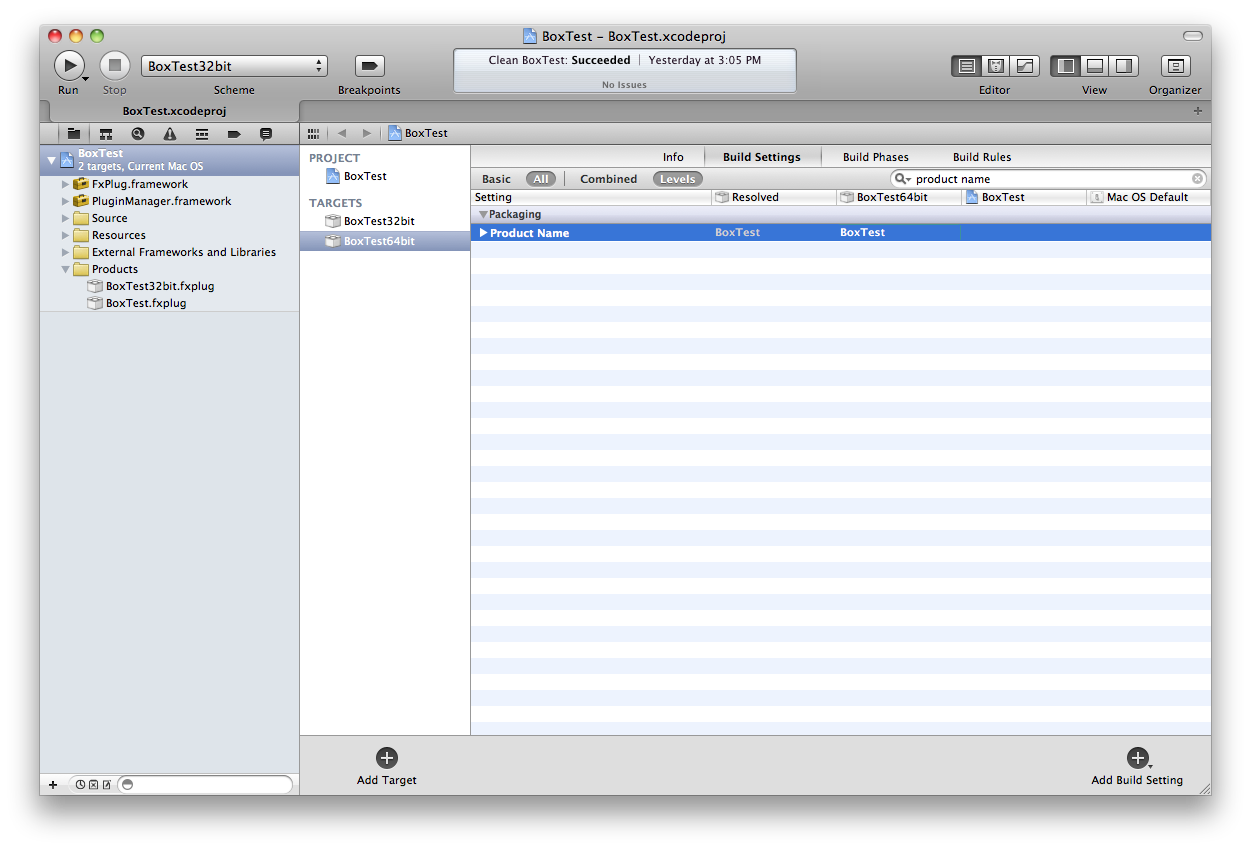
Task: Click the Run button in the toolbar
Action: (x=67, y=66)
